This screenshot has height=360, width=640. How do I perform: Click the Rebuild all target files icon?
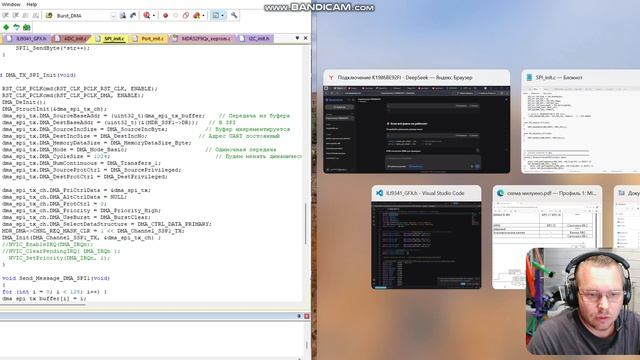click(16, 16)
